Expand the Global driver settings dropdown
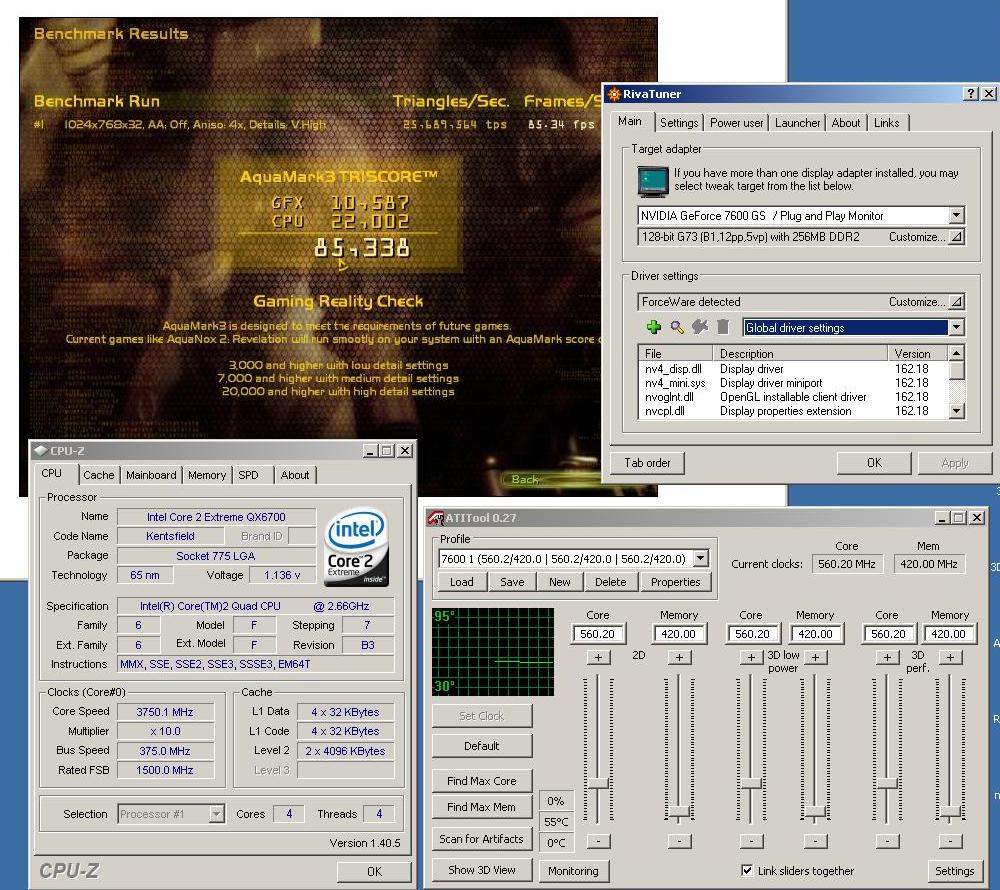The height and width of the screenshot is (890, 1000). [x=956, y=328]
